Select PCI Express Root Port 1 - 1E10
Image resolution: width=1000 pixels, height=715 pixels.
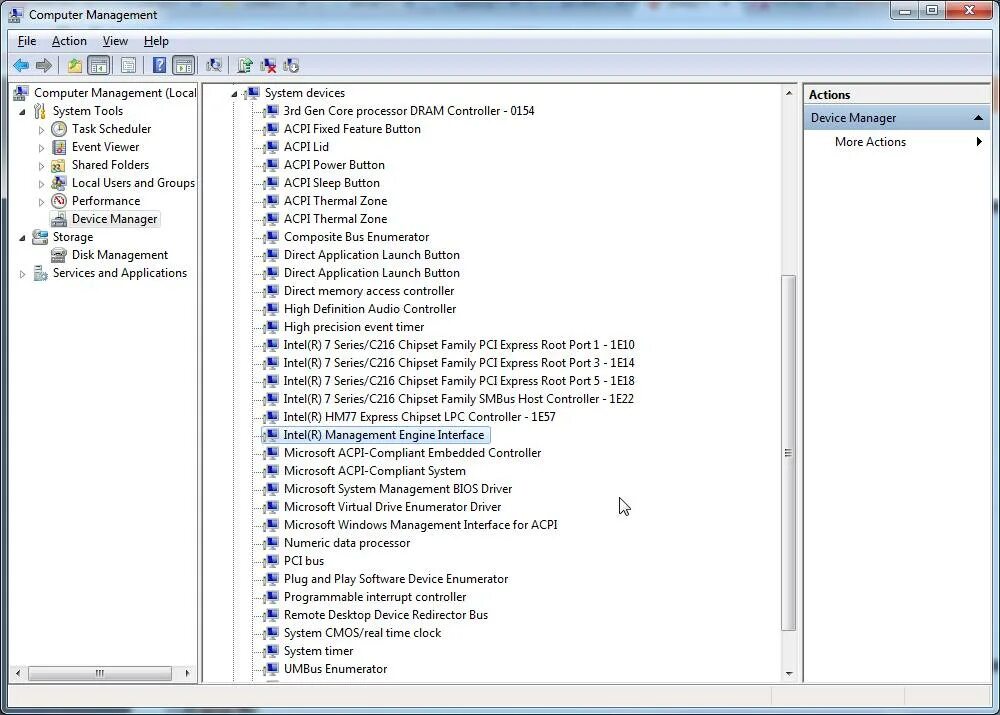click(459, 344)
